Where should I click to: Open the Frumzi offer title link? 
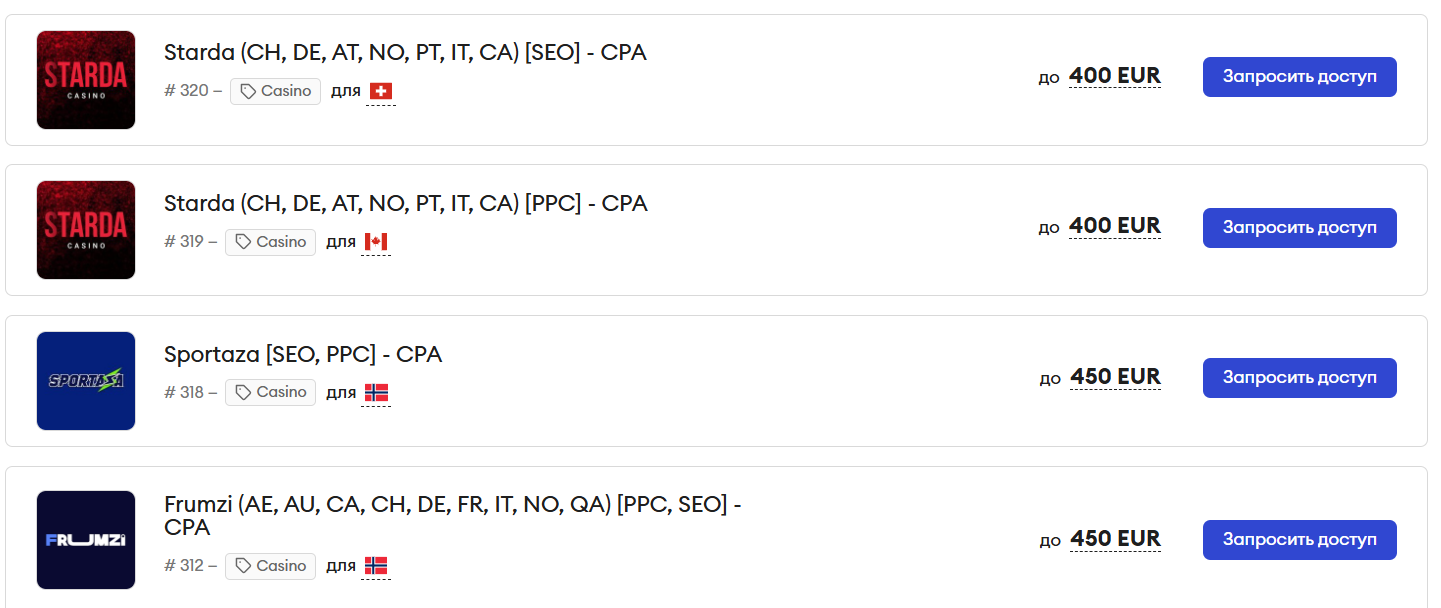[452, 515]
